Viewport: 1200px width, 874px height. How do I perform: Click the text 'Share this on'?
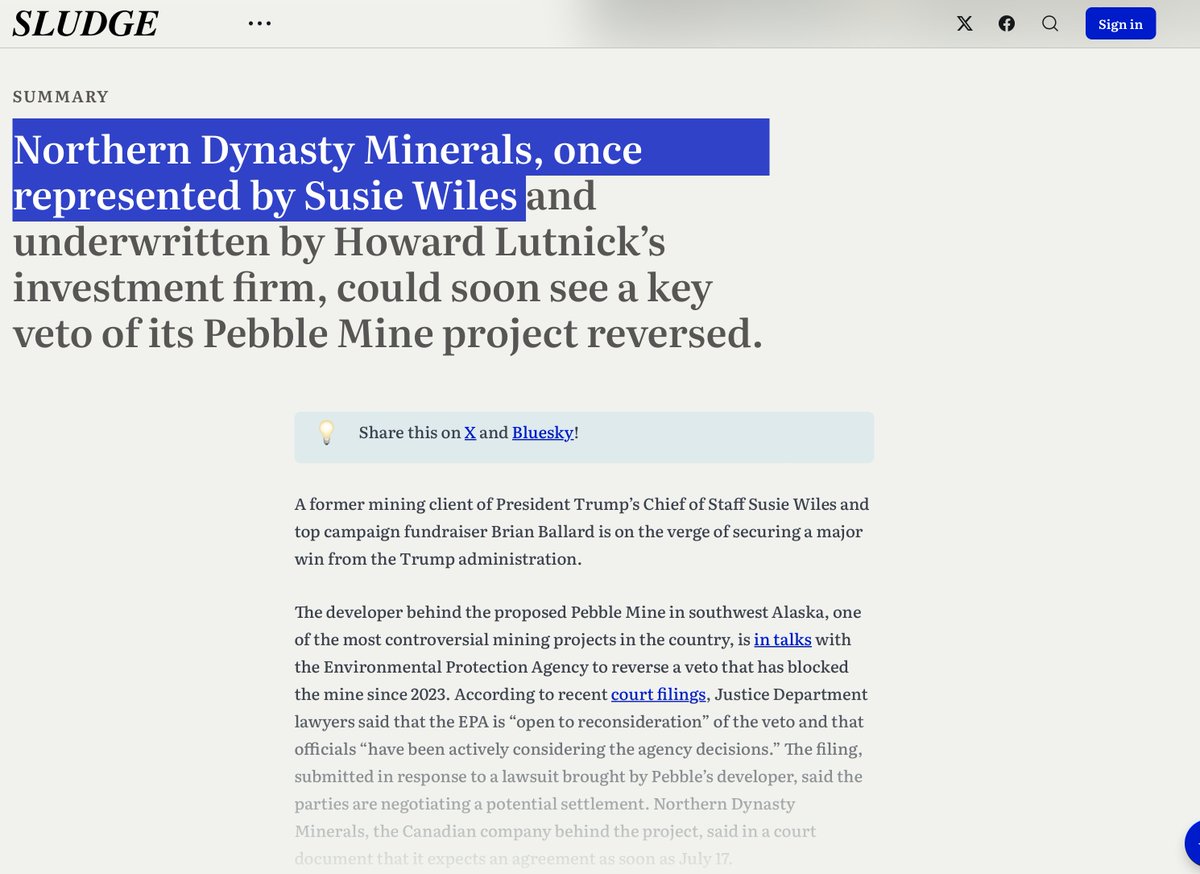tap(410, 432)
